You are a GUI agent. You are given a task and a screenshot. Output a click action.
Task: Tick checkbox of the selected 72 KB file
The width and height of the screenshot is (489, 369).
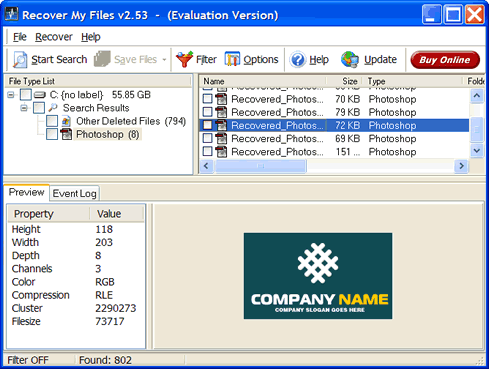(207, 125)
